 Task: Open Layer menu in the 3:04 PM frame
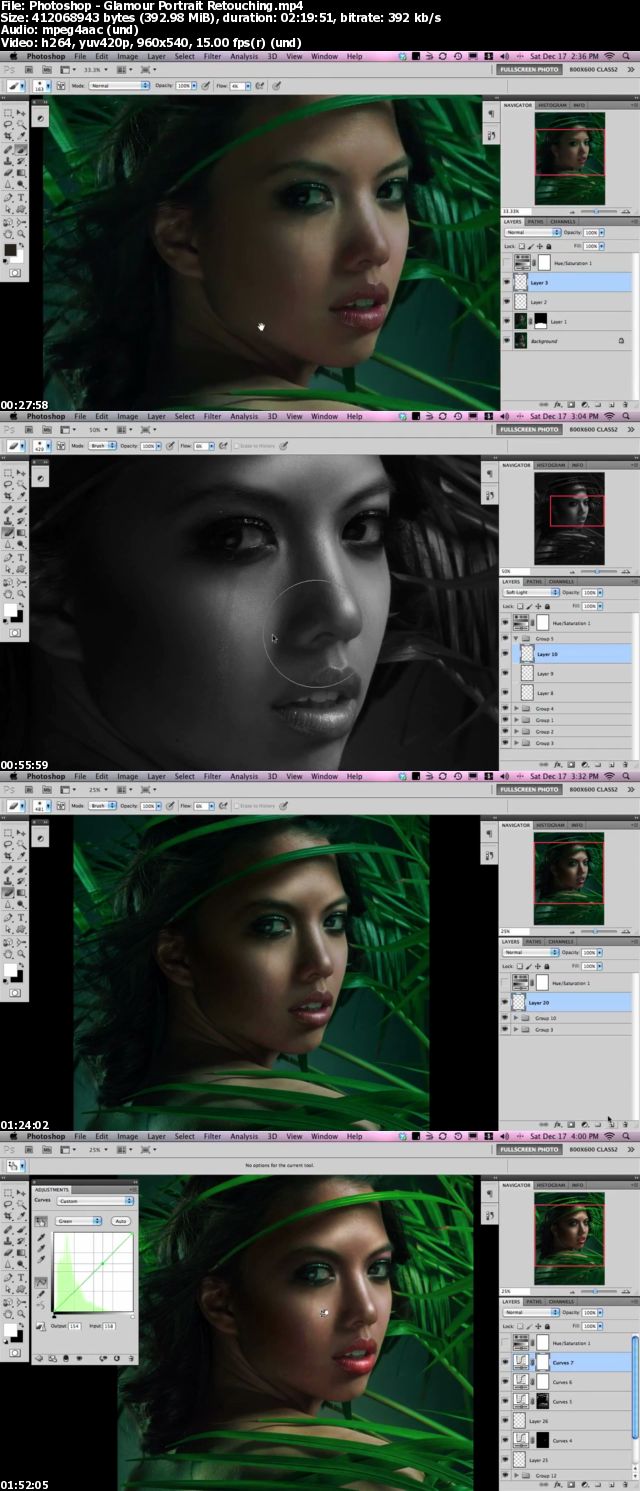pyautogui.click(x=157, y=416)
